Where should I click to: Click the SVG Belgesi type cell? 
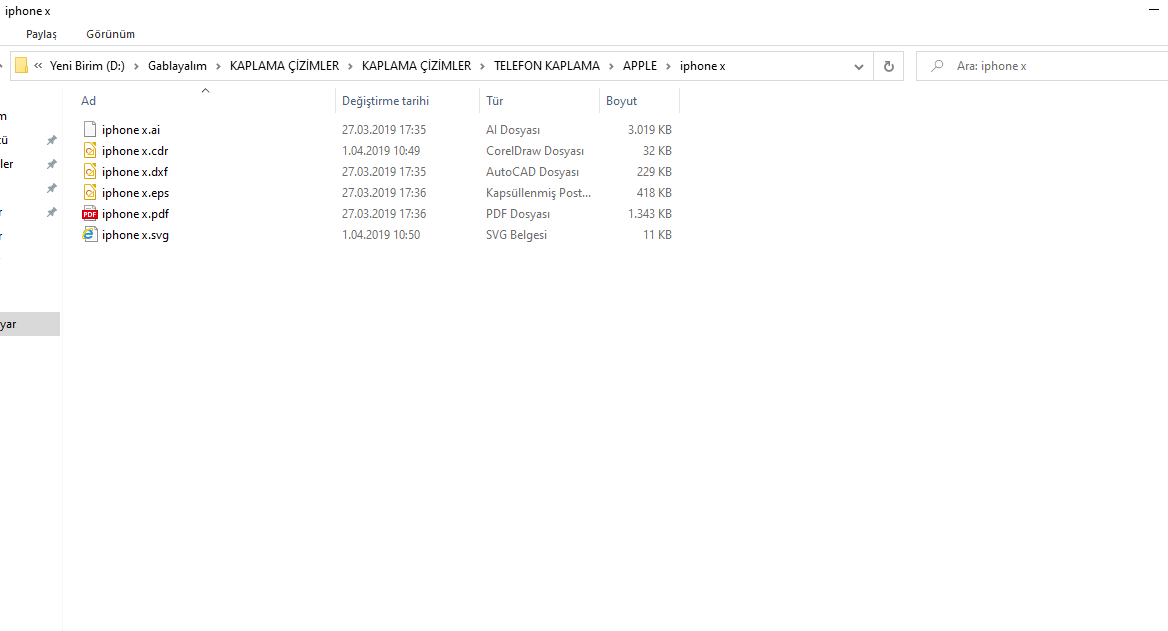tap(516, 235)
